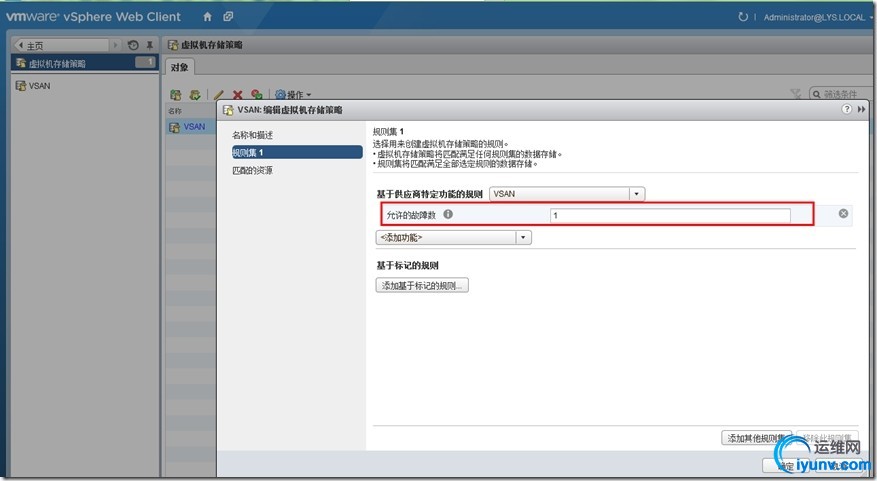Screen dimensions: 877x481
Task: Open the new window link icon in header
Action: click(x=228, y=17)
